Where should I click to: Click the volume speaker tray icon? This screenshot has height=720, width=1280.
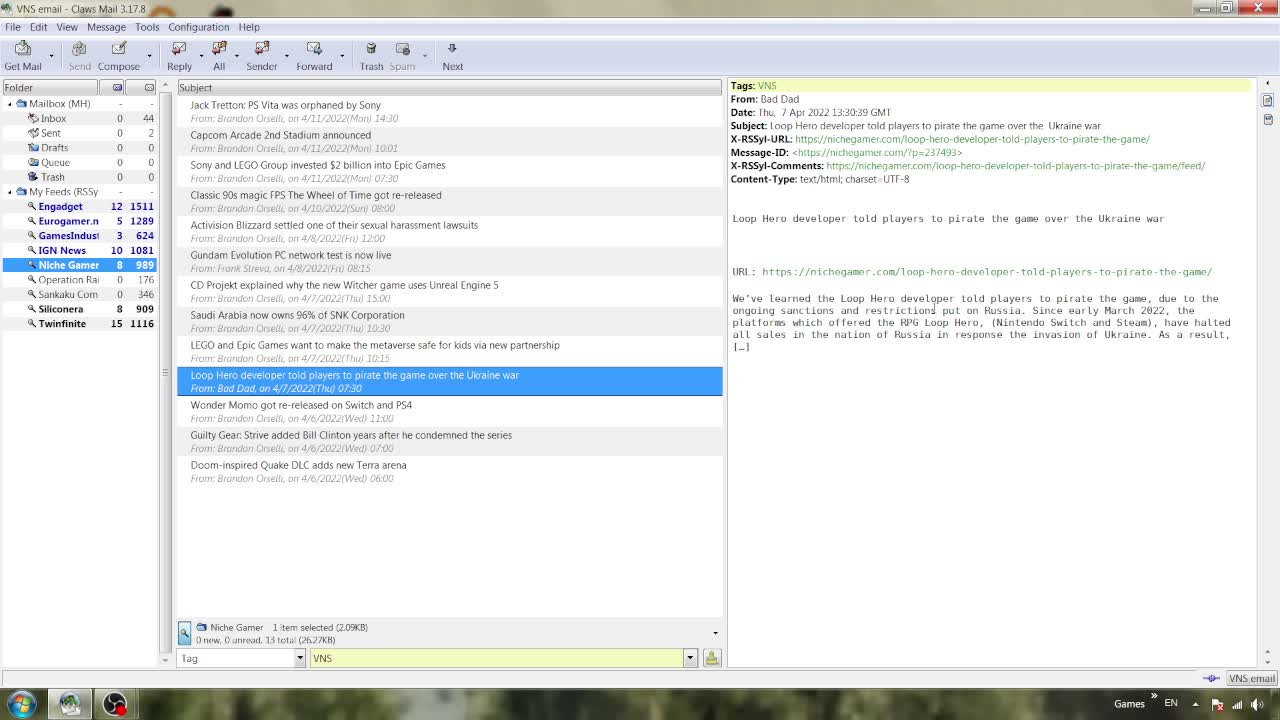1256,704
